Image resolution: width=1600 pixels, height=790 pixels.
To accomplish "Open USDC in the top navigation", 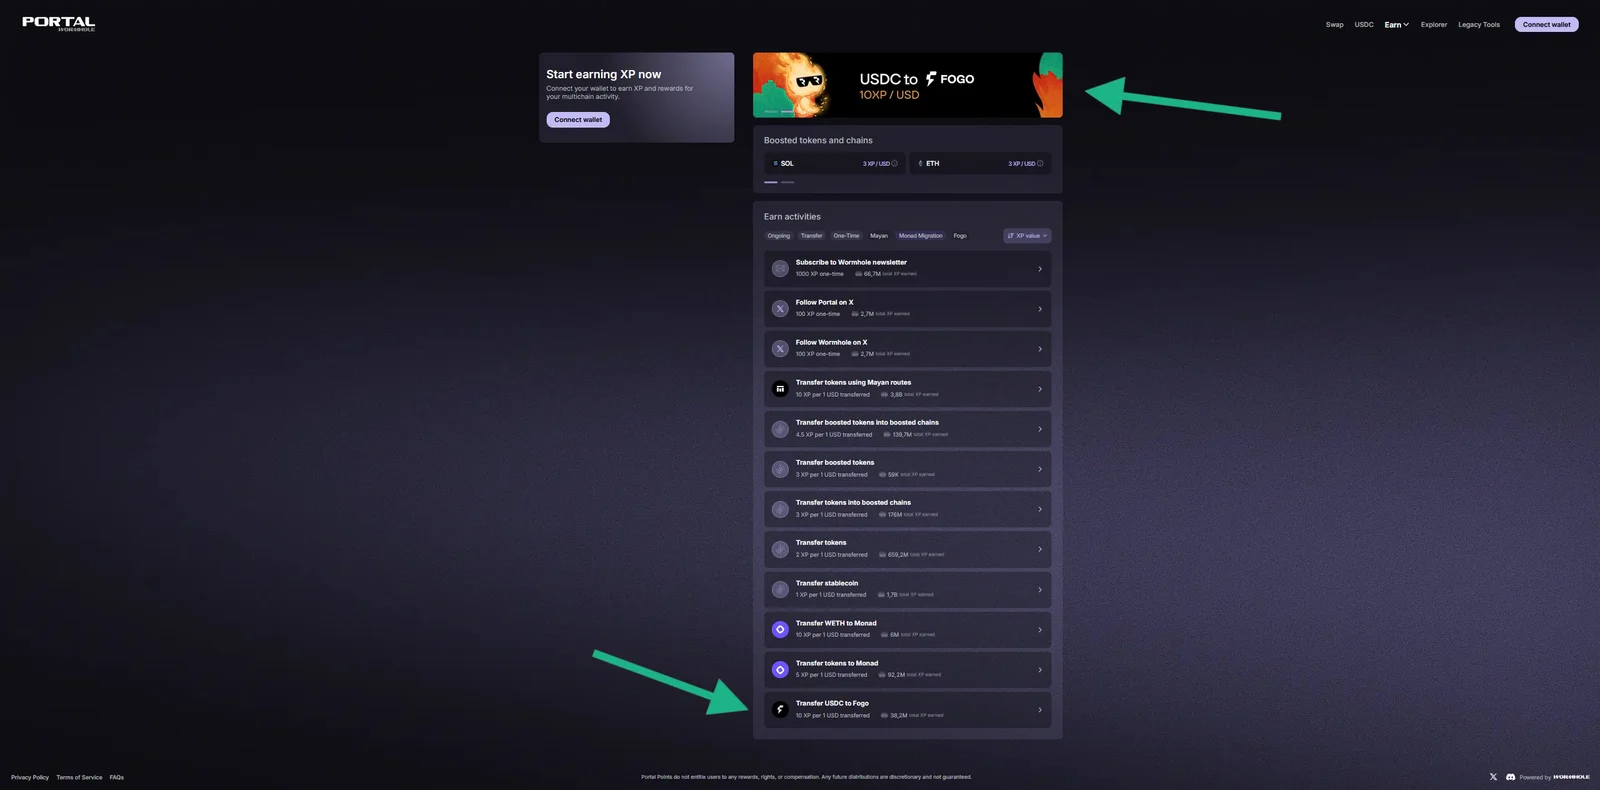I will click(1364, 25).
